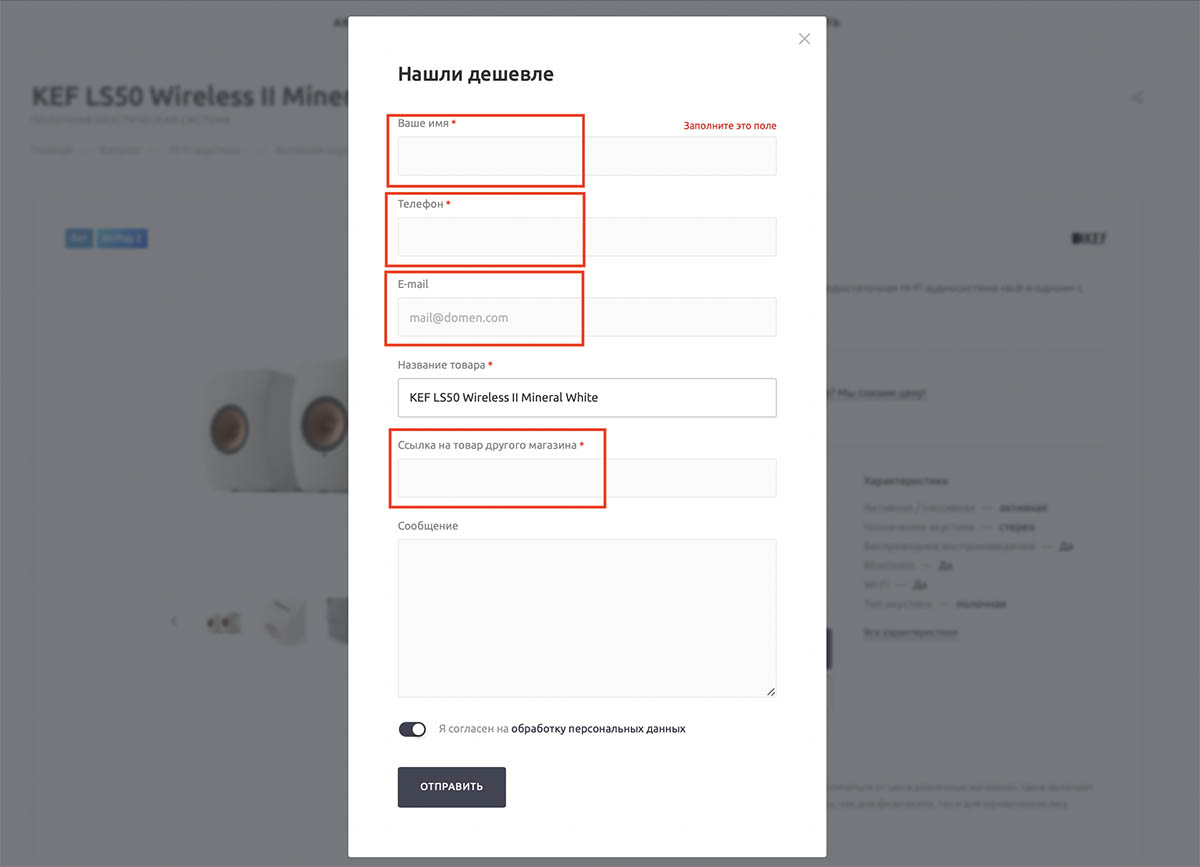The height and width of the screenshot is (867, 1200).
Task: Click the "Название товара" field with KEF LS50
Action: [587, 397]
